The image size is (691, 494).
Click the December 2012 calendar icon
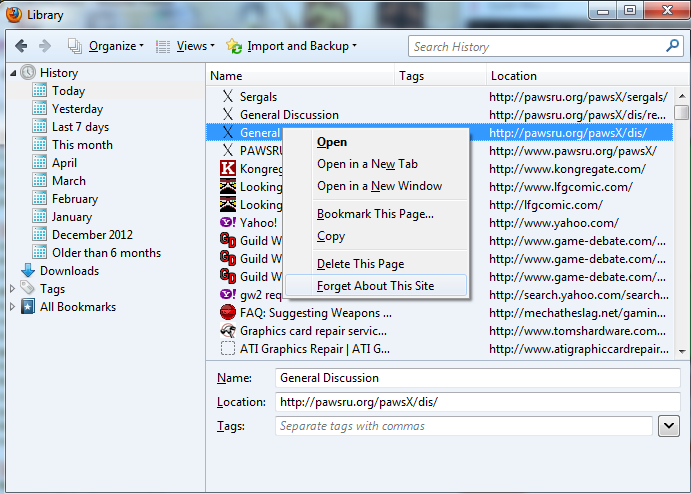(x=39, y=234)
